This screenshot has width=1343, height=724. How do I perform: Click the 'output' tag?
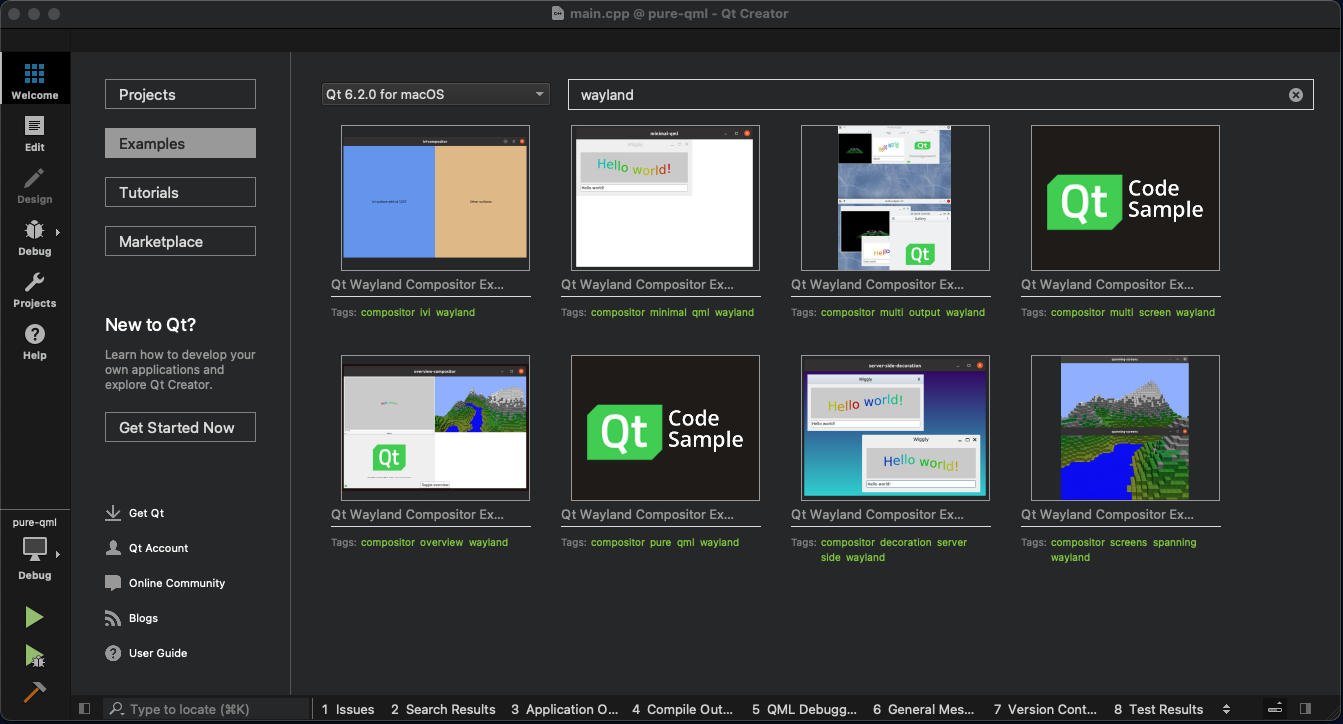coord(925,312)
